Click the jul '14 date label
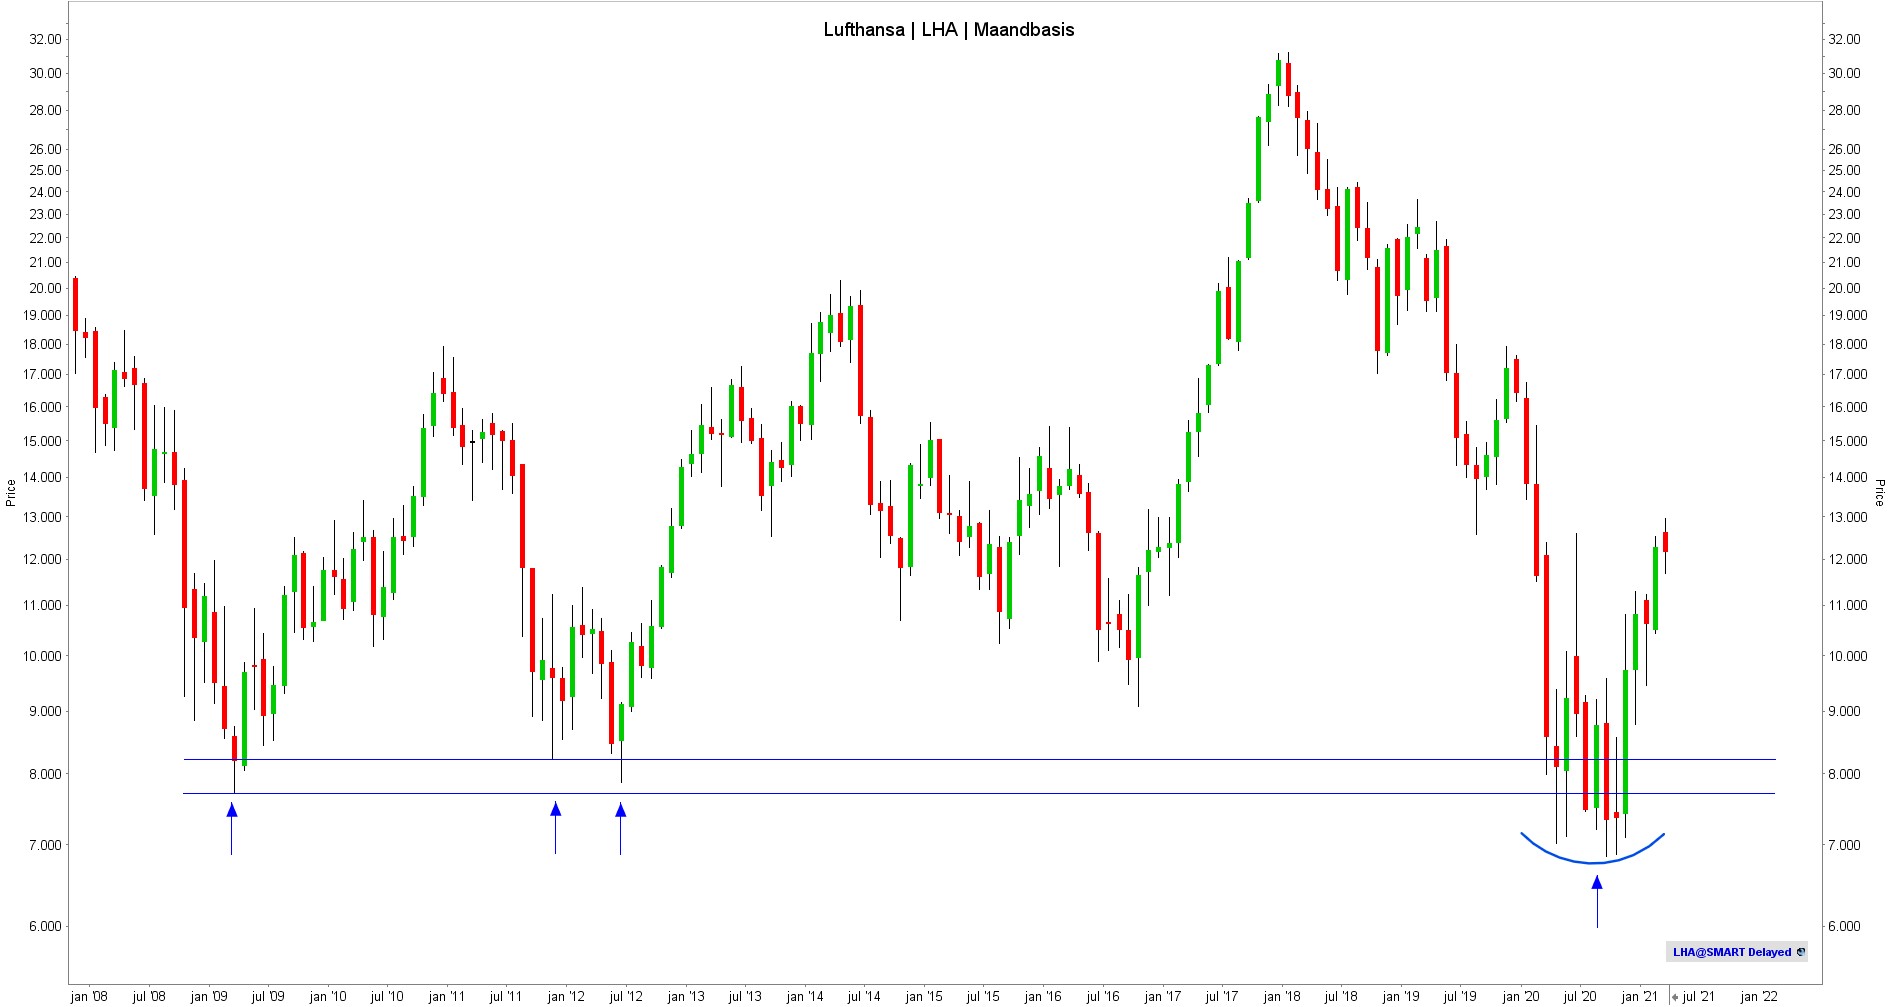Image resolution: width=1890 pixels, height=1007 pixels. tap(864, 996)
